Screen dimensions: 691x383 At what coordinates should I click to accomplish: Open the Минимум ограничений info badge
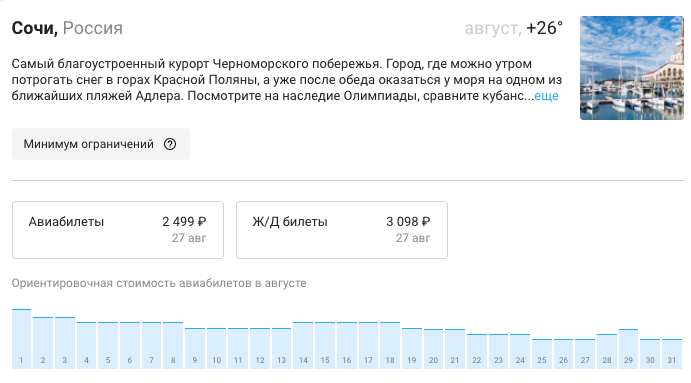(100, 144)
